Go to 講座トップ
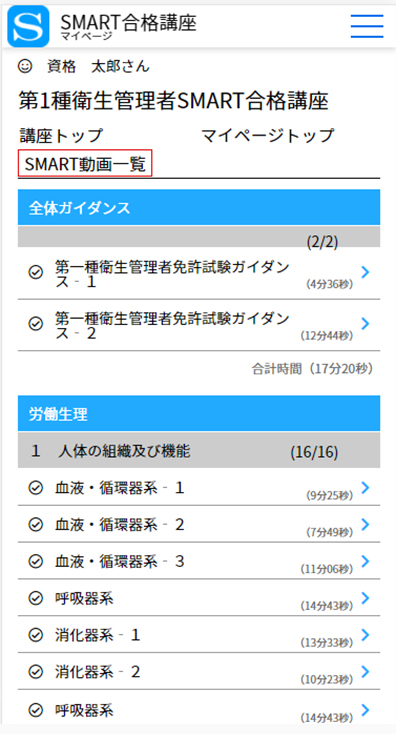 coord(61,136)
